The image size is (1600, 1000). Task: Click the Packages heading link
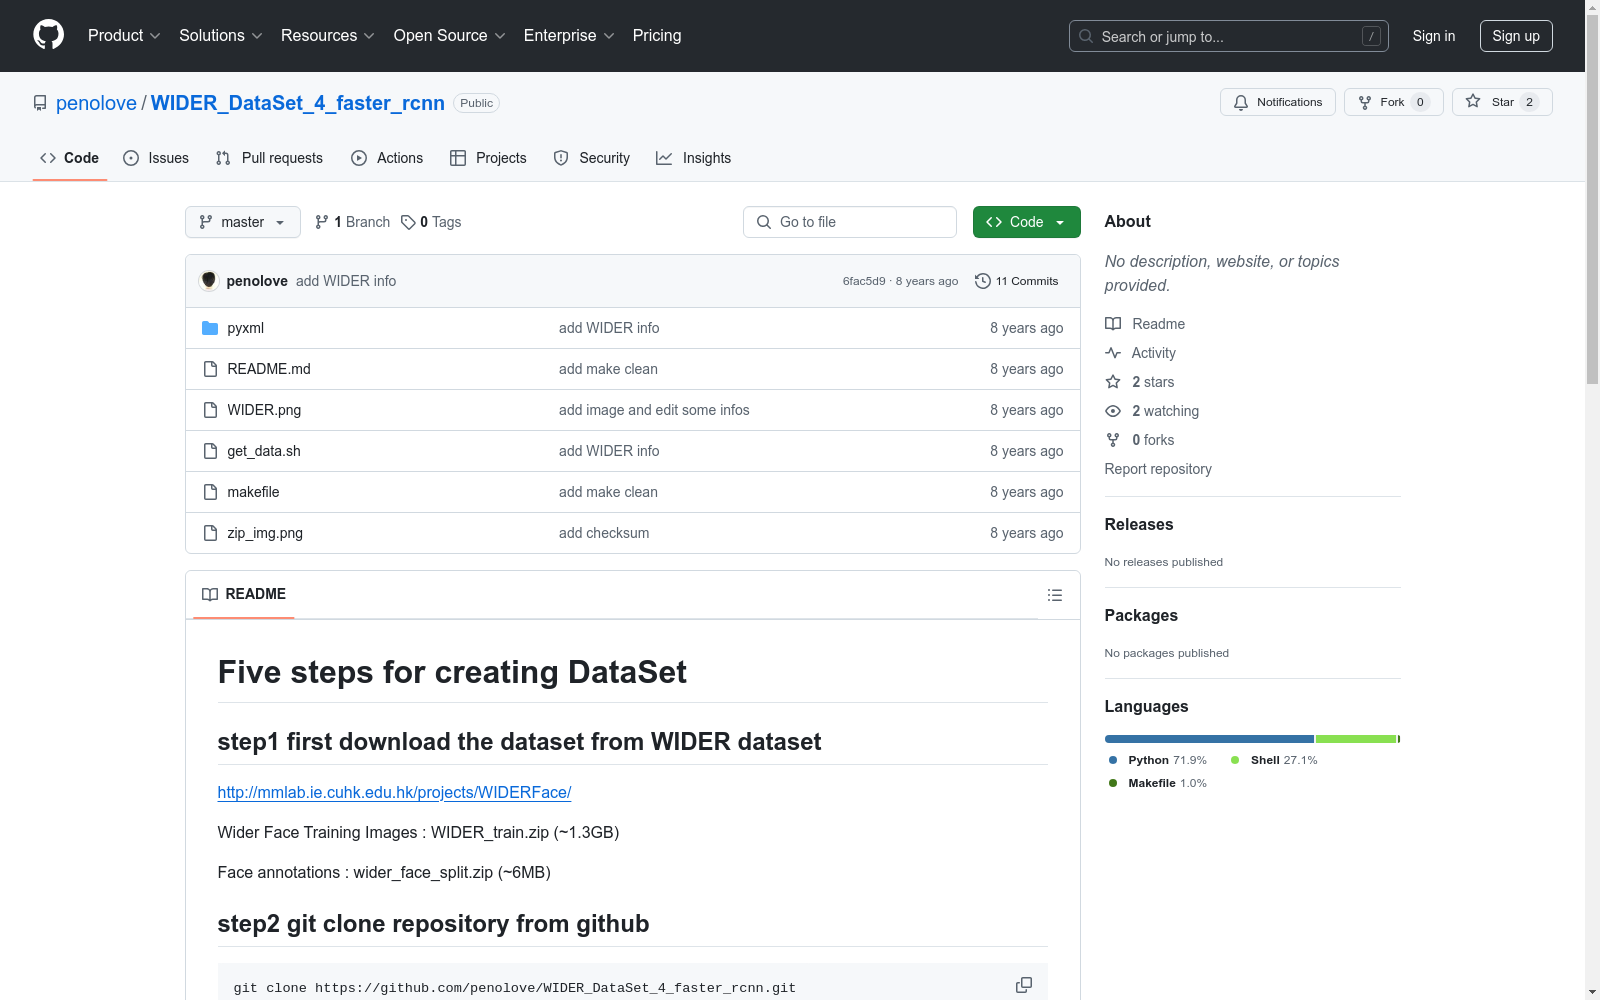(x=1141, y=615)
